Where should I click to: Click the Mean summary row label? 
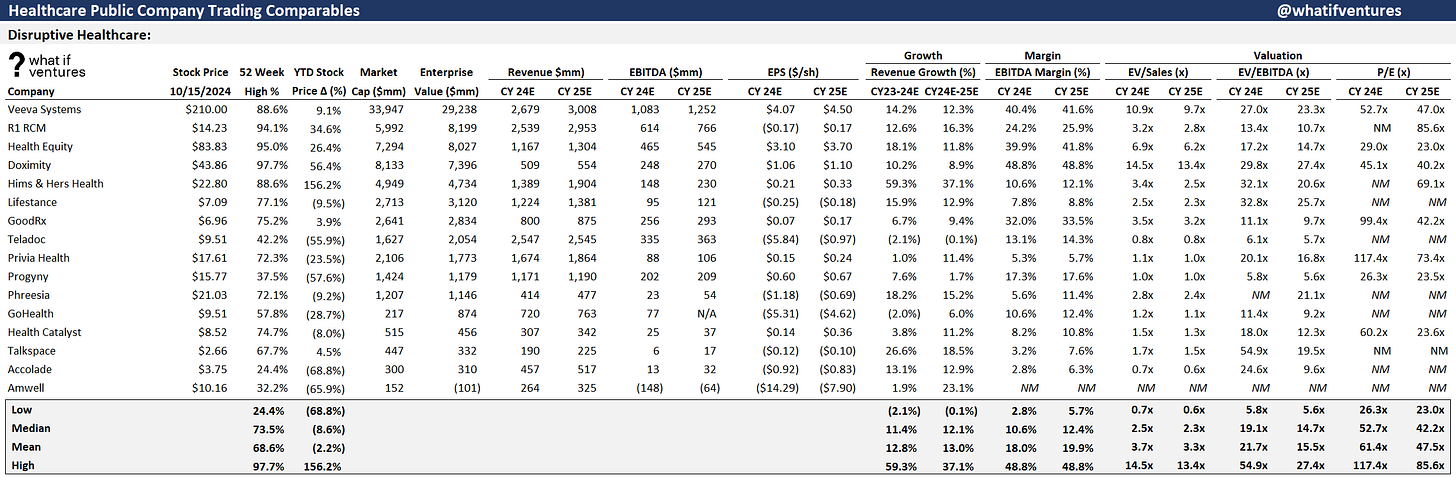pyautogui.click(x=27, y=447)
